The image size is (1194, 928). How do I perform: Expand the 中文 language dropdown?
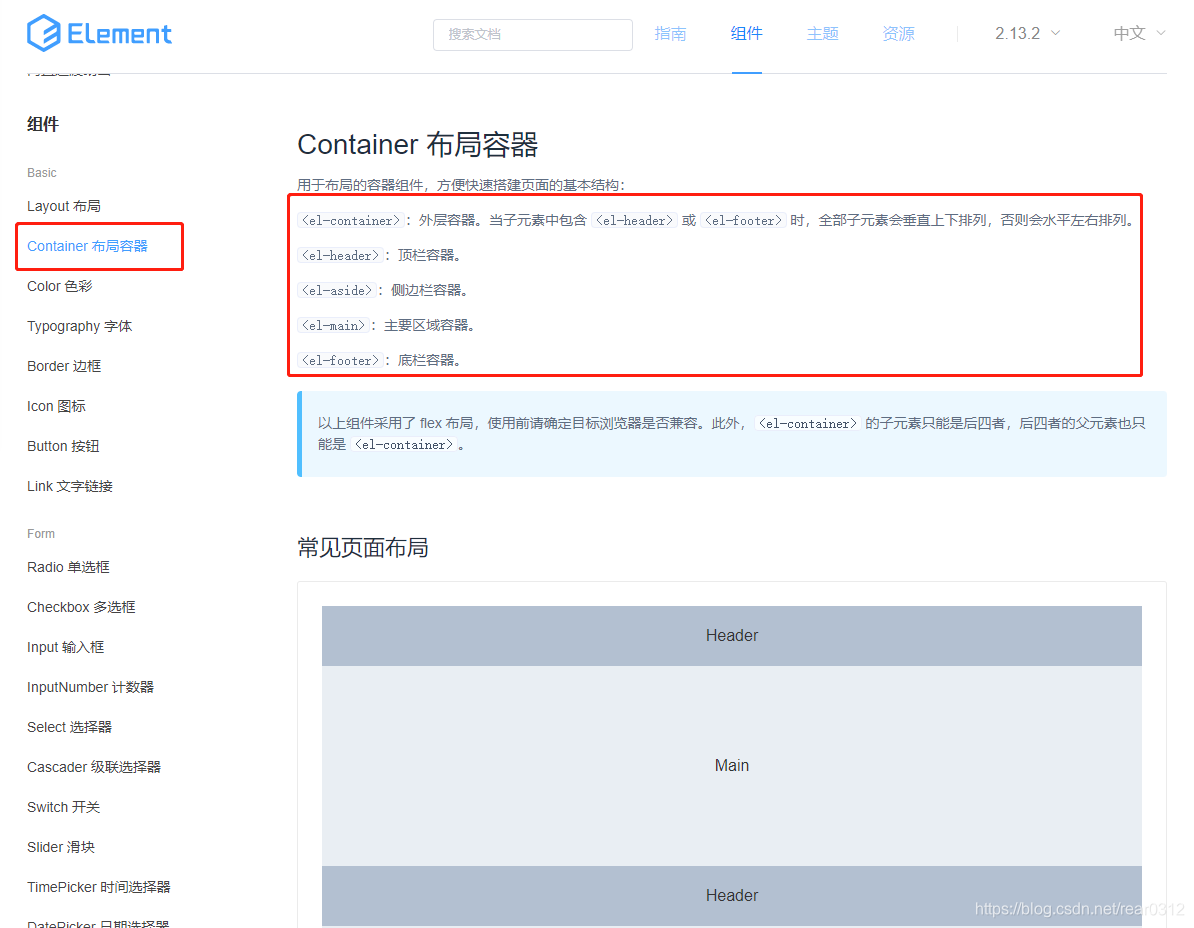[x=1139, y=33]
